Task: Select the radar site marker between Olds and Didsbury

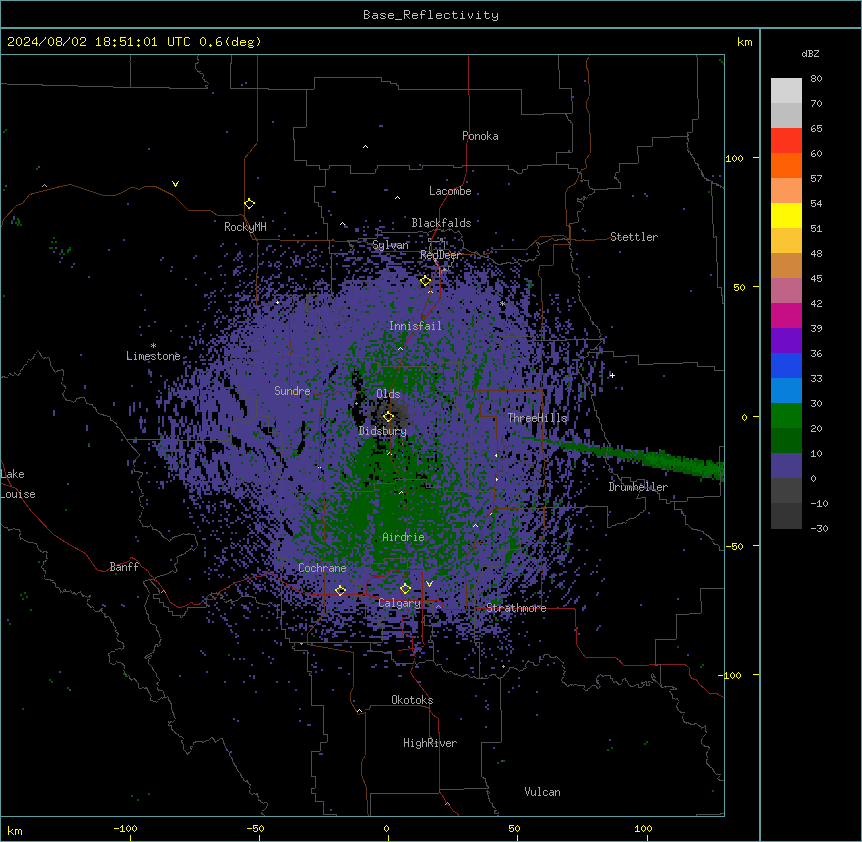Action: pyautogui.click(x=388, y=417)
